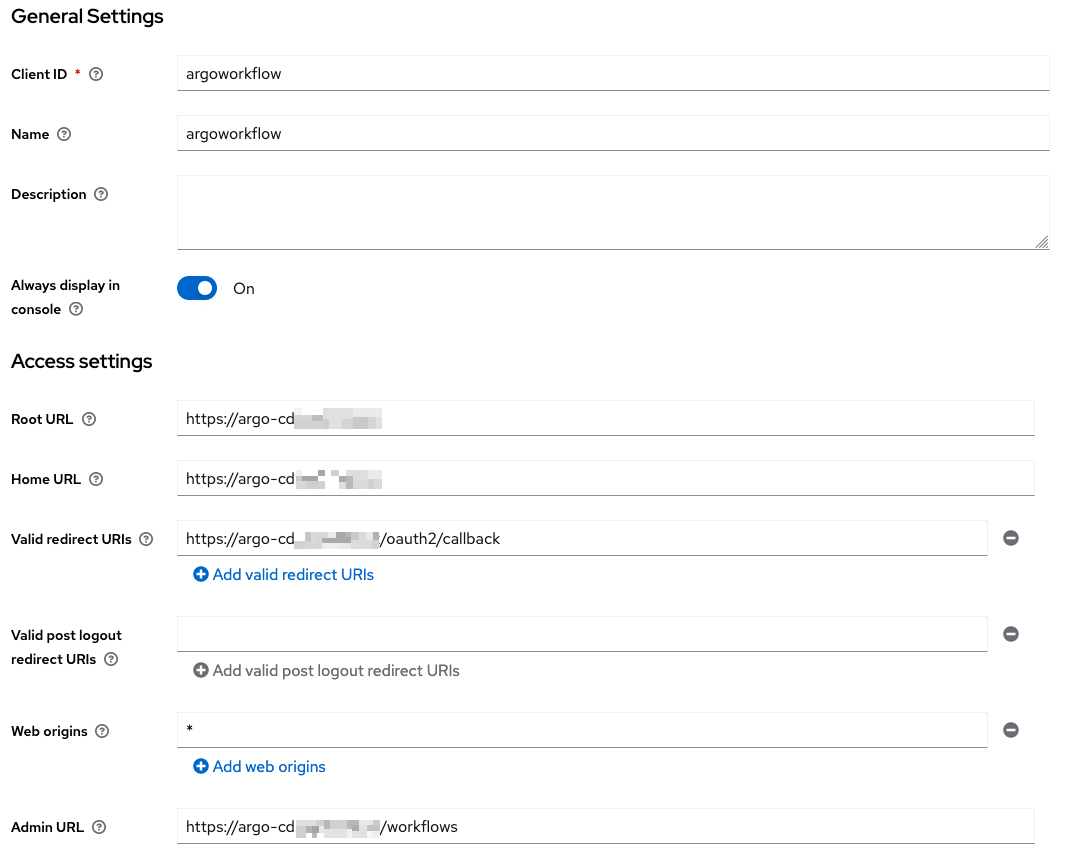Focus the Client ID input field

click(613, 73)
